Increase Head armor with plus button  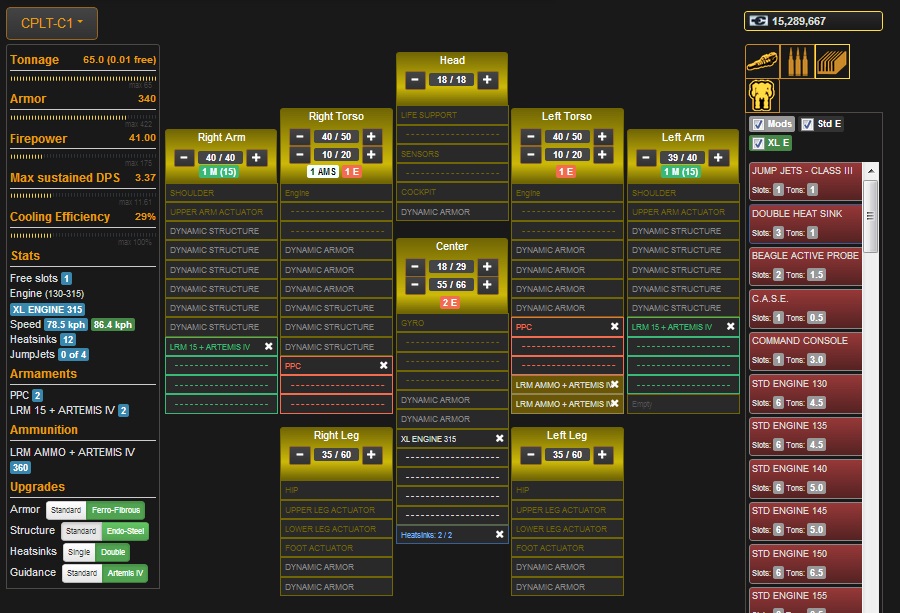tap(487, 79)
